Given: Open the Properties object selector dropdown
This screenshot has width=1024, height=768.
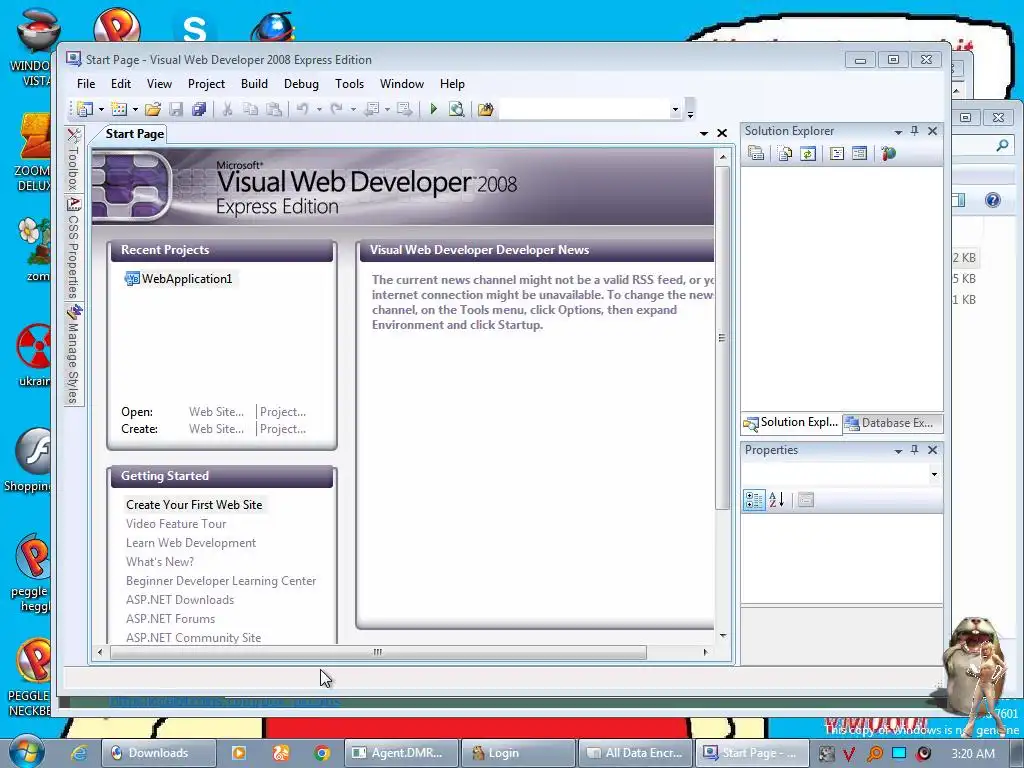Looking at the screenshot, I should point(935,475).
